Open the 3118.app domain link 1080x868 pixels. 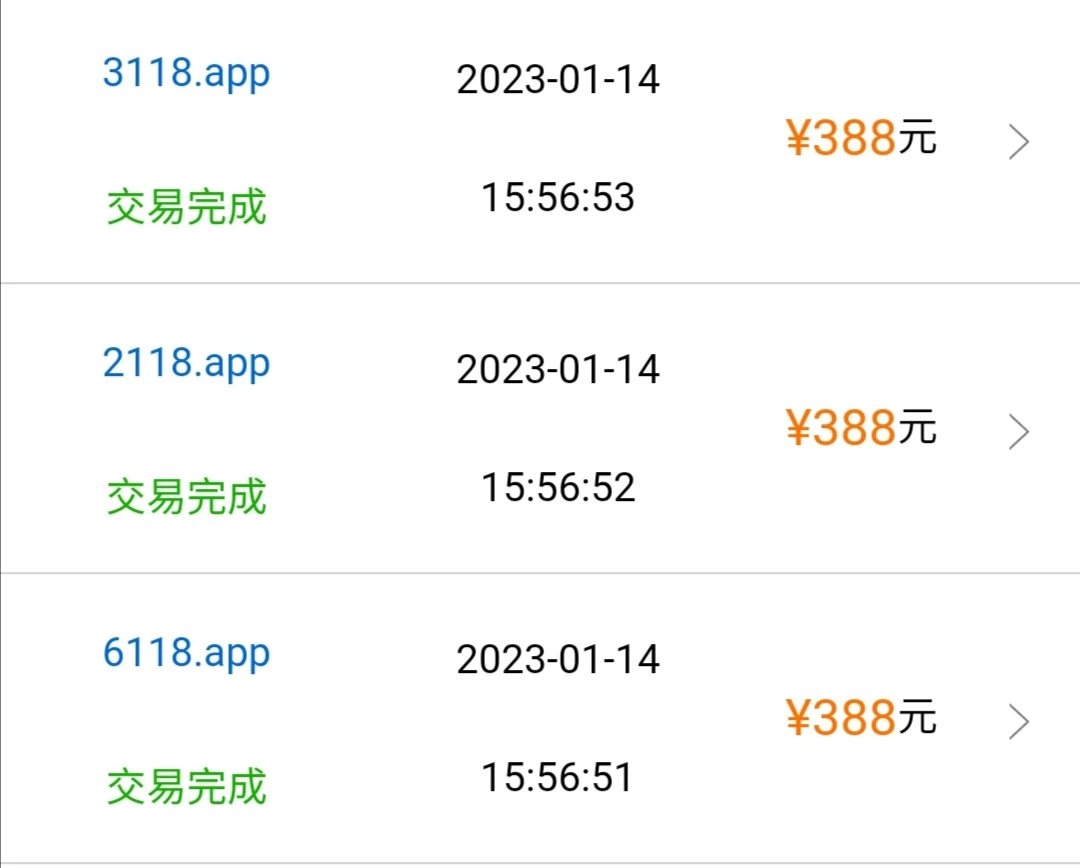(186, 75)
